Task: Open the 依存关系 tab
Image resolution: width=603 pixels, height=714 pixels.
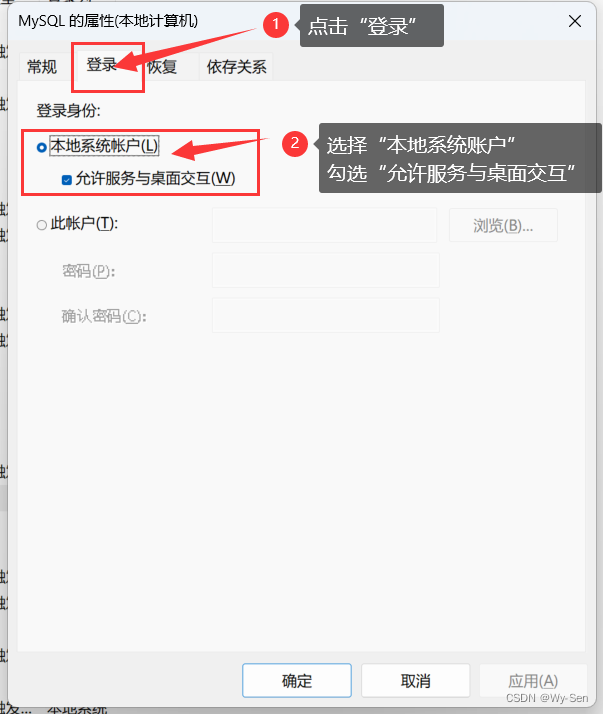Action: (x=236, y=67)
